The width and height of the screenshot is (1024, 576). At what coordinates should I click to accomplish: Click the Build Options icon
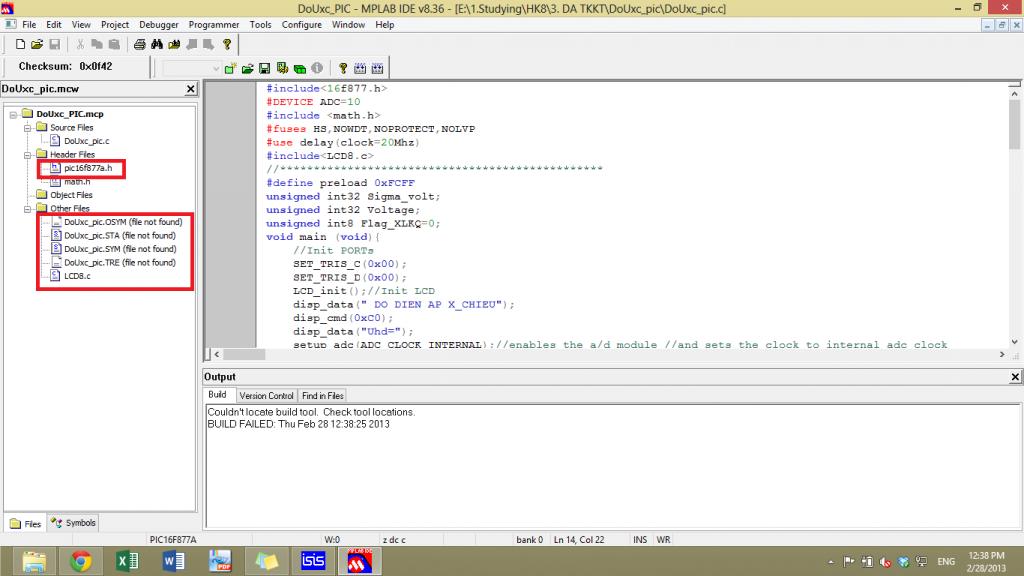[x=282, y=68]
